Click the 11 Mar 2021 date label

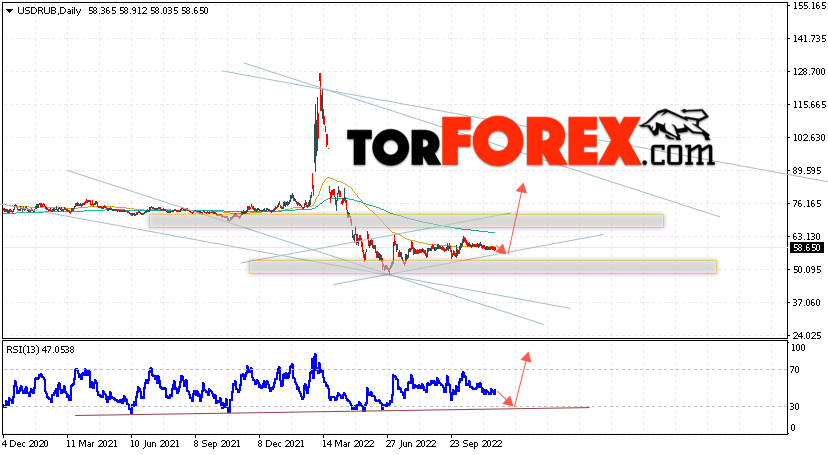(x=92, y=444)
